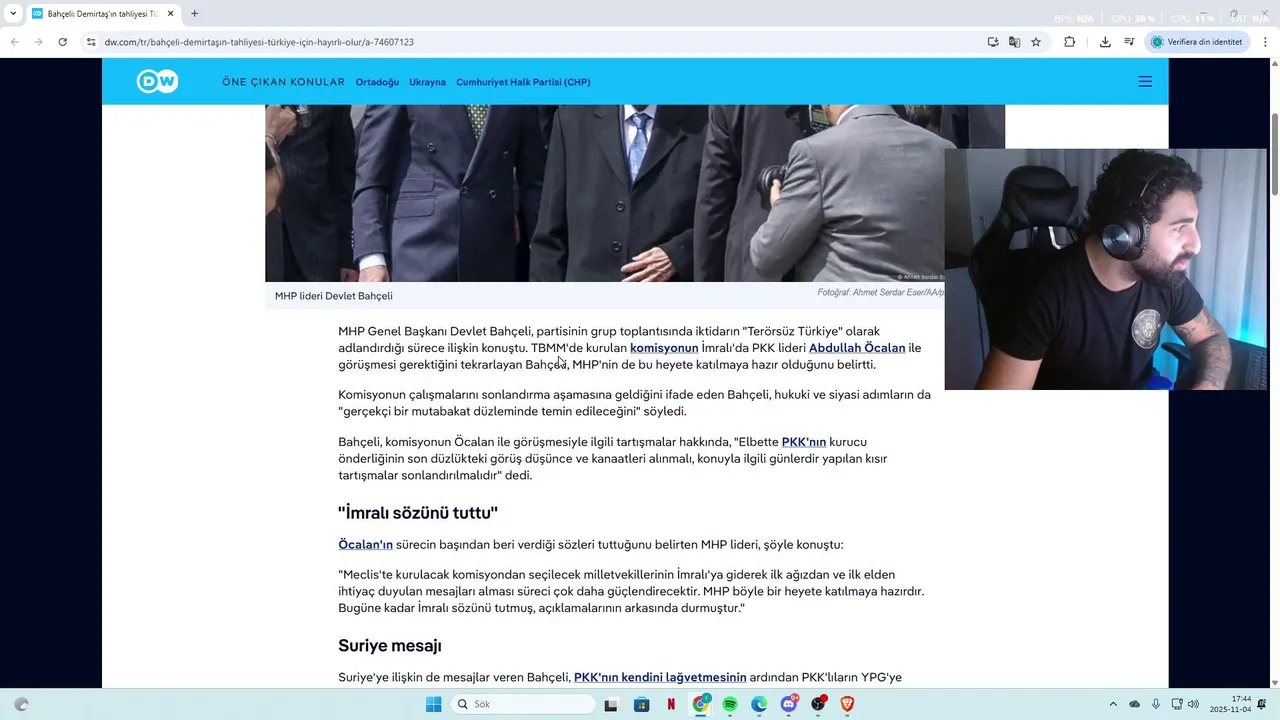The width and height of the screenshot is (1280, 720).
Task: Open the browser downloads
Action: coord(1105,42)
